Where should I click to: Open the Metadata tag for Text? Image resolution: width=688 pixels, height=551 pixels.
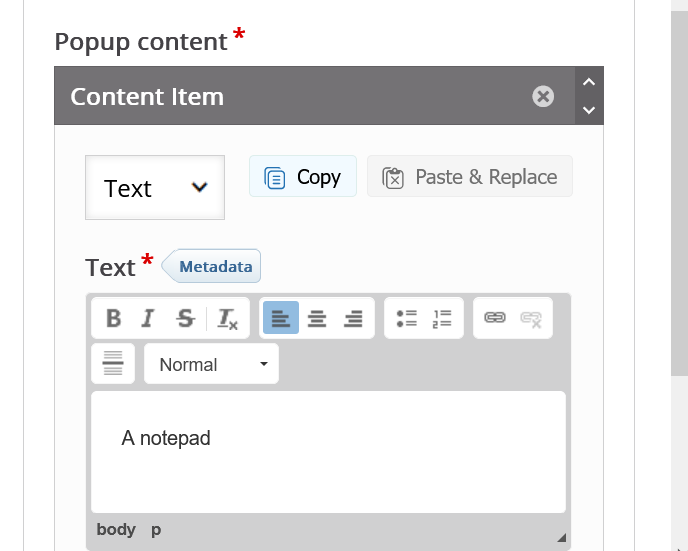pyautogui.click(x=213, y=267)
